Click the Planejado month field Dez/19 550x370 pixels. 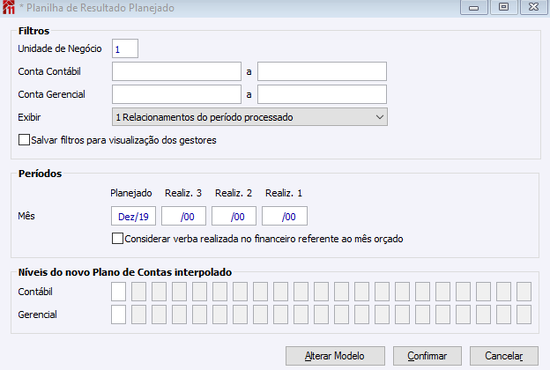tap(134, 216)
